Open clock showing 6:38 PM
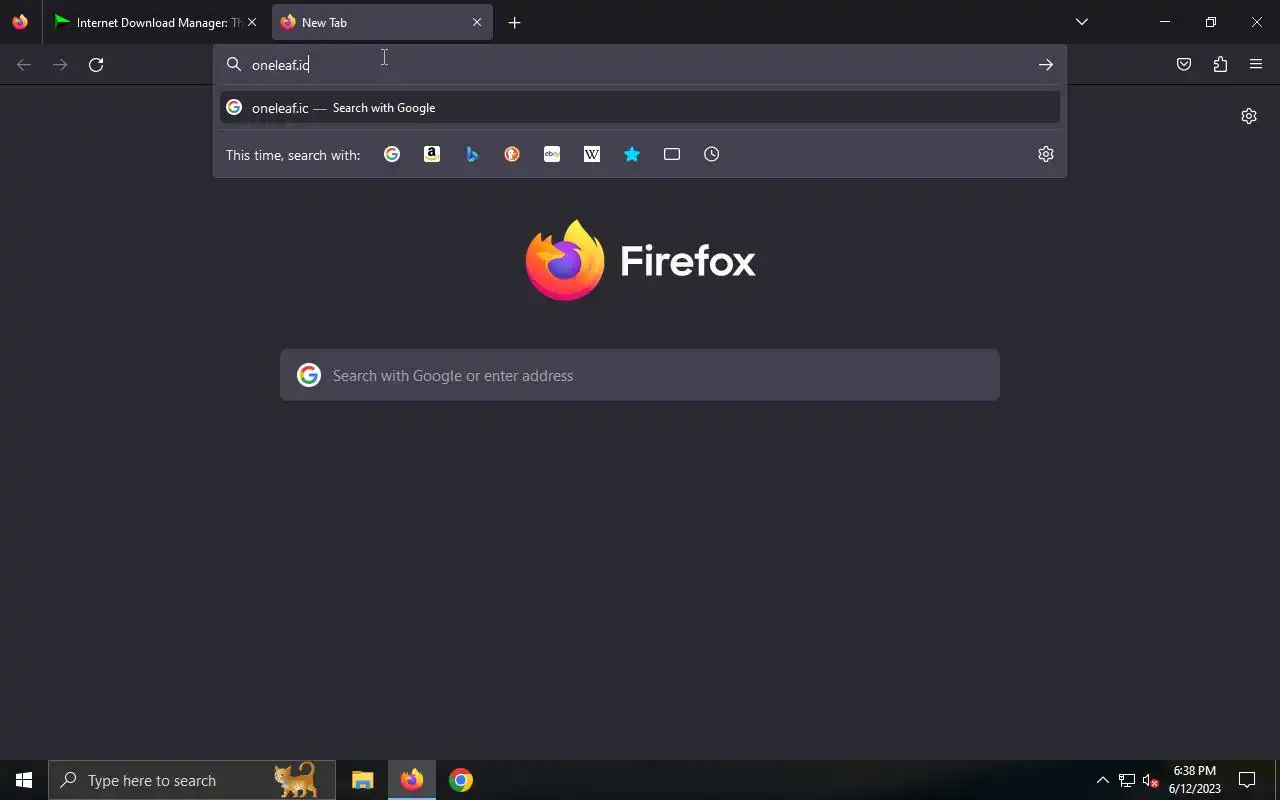Screen dimensions: 1280x800 1195,780
